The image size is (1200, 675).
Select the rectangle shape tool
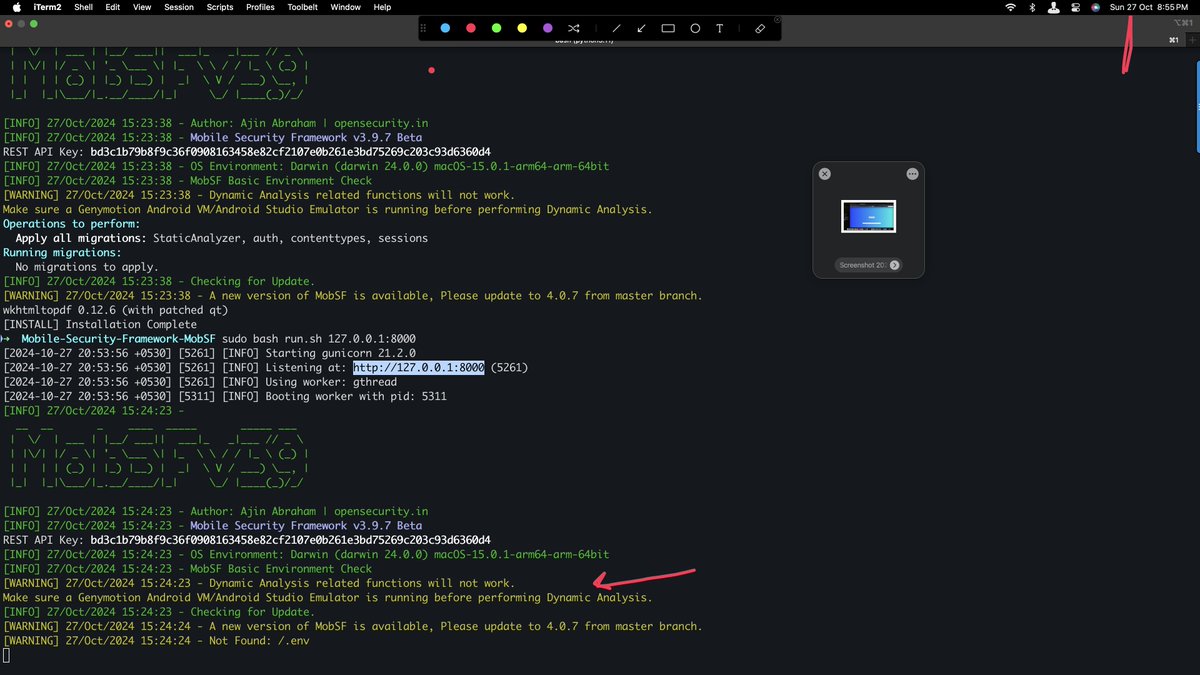[x=668, y=28]
